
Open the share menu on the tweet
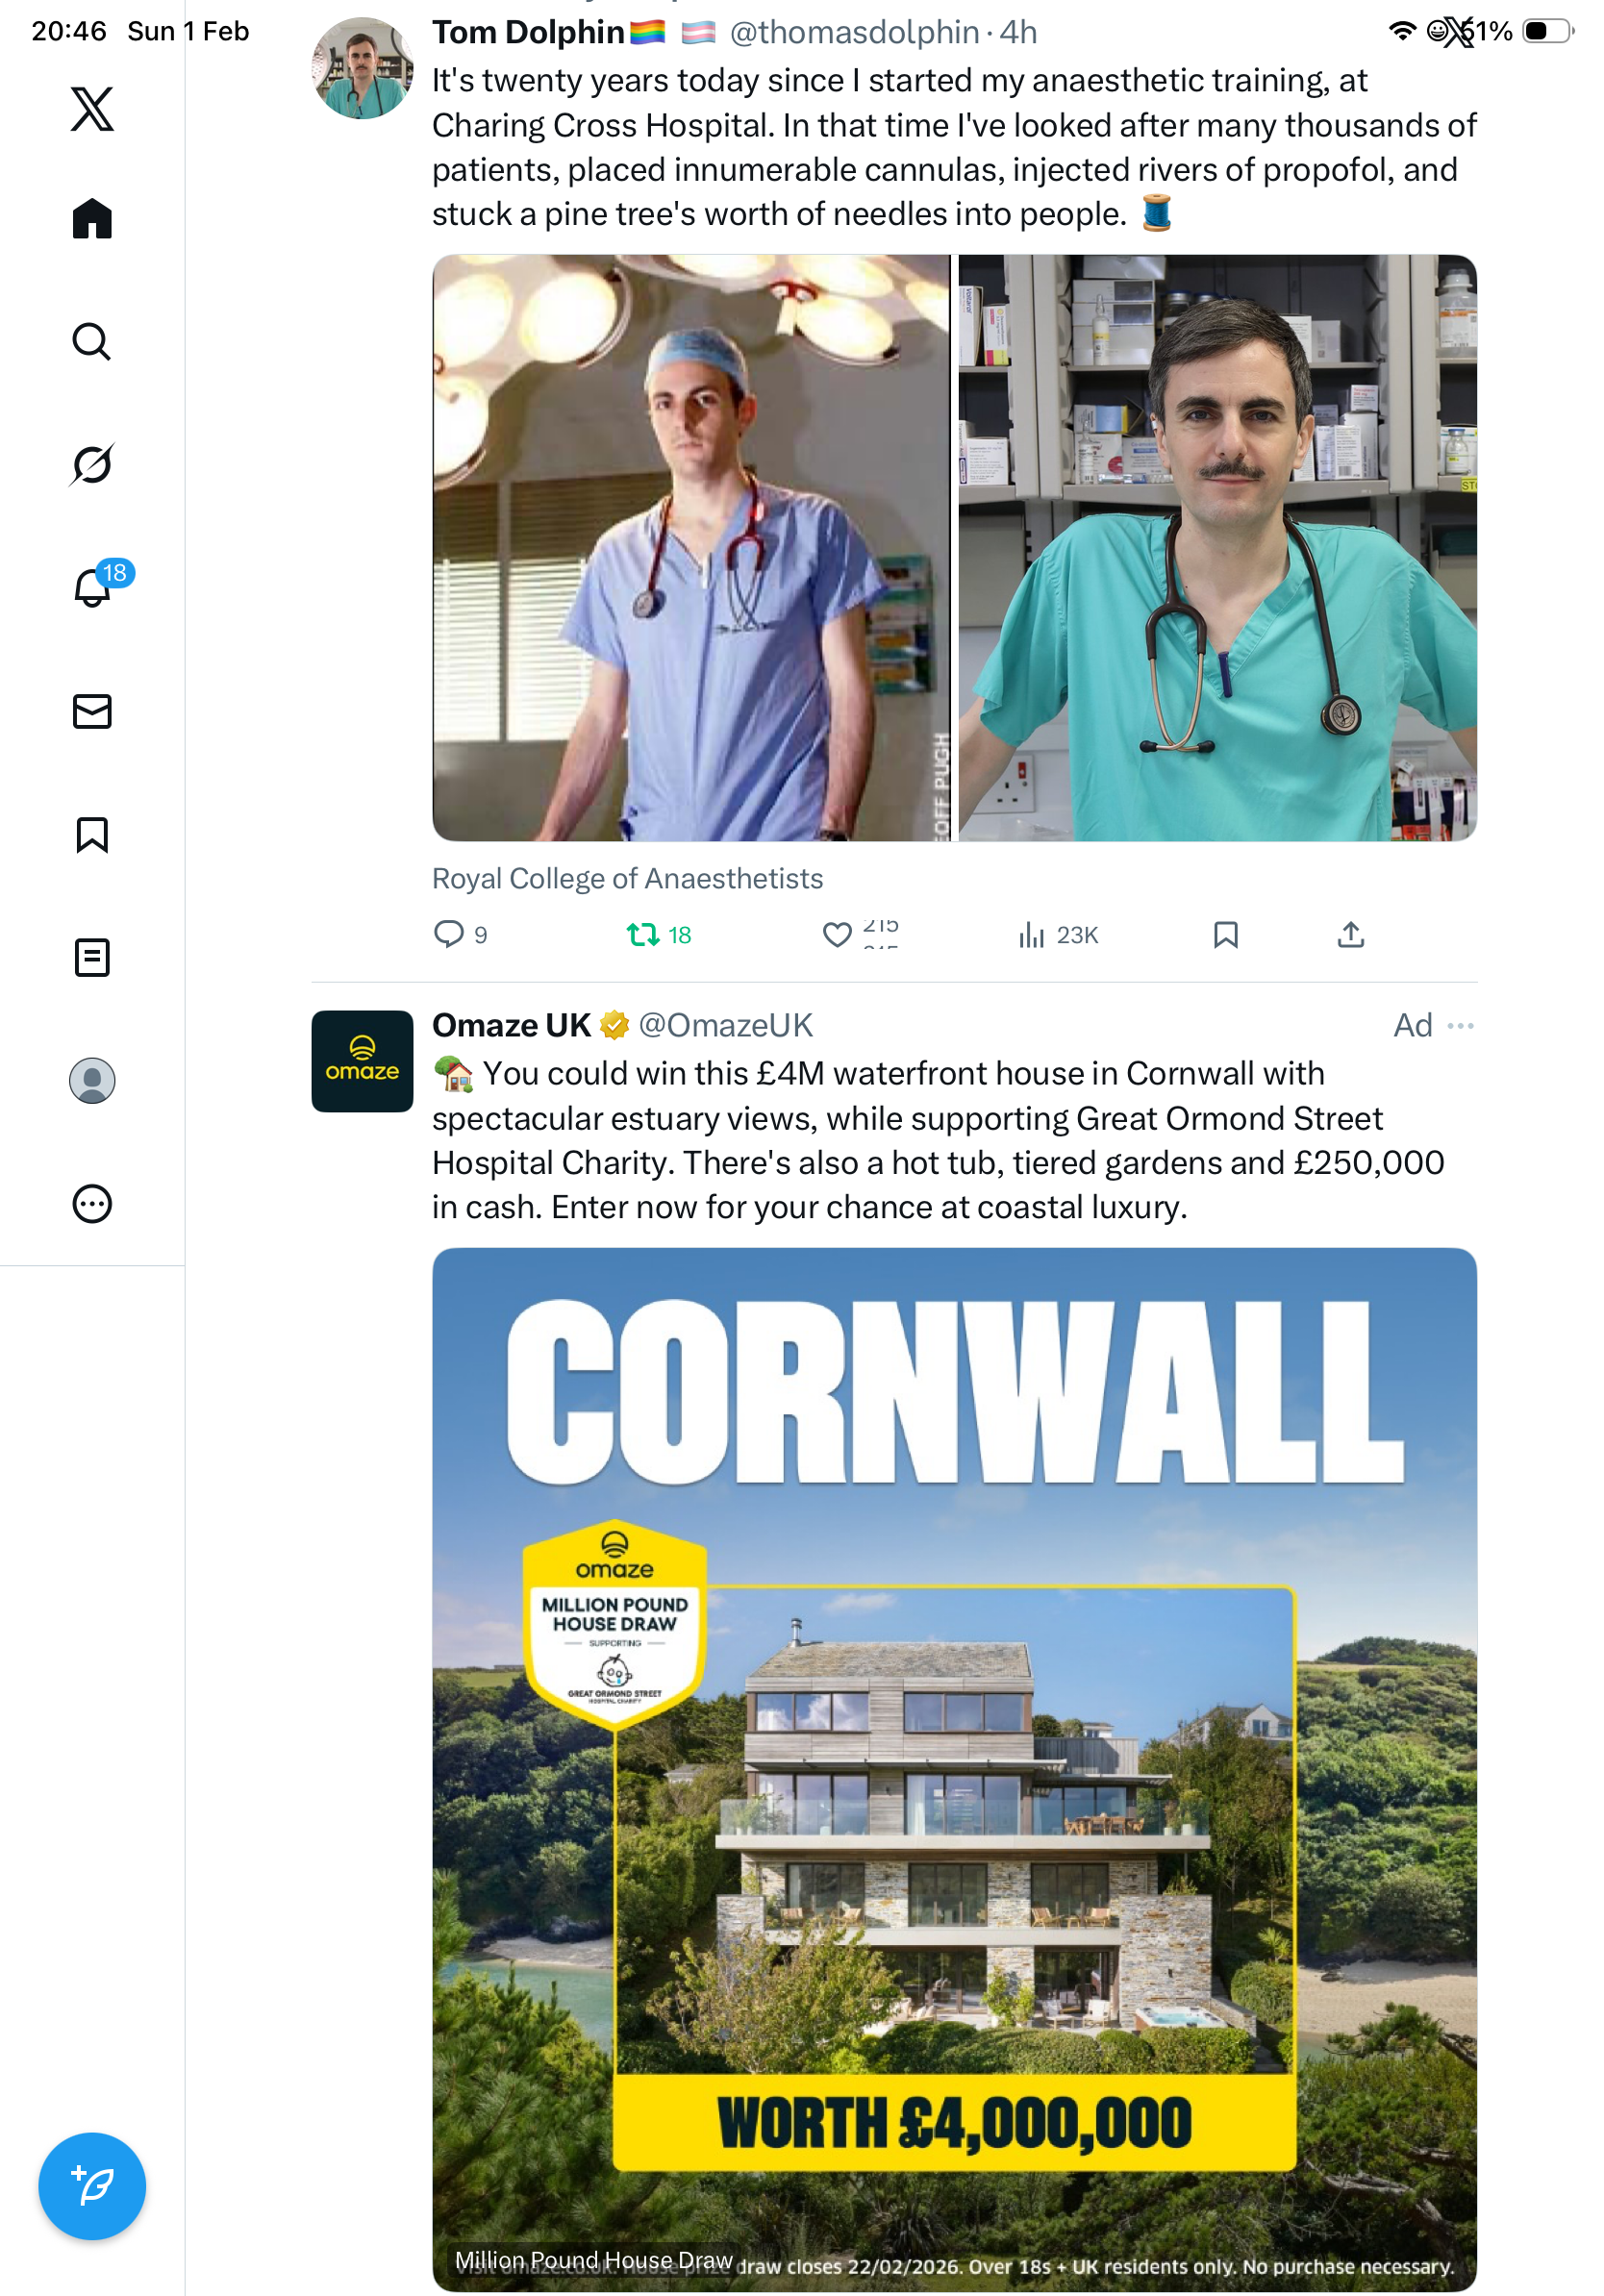coord(1351,934)
